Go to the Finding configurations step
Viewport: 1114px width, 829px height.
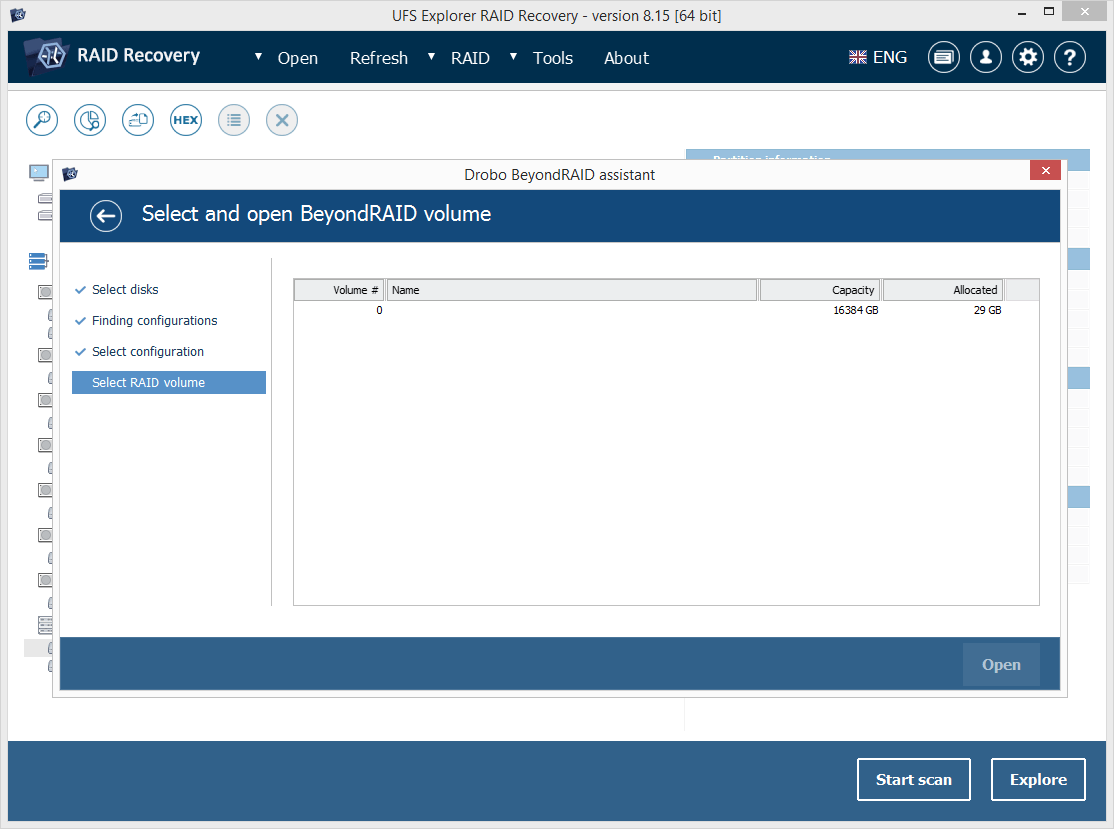(154, 320)
